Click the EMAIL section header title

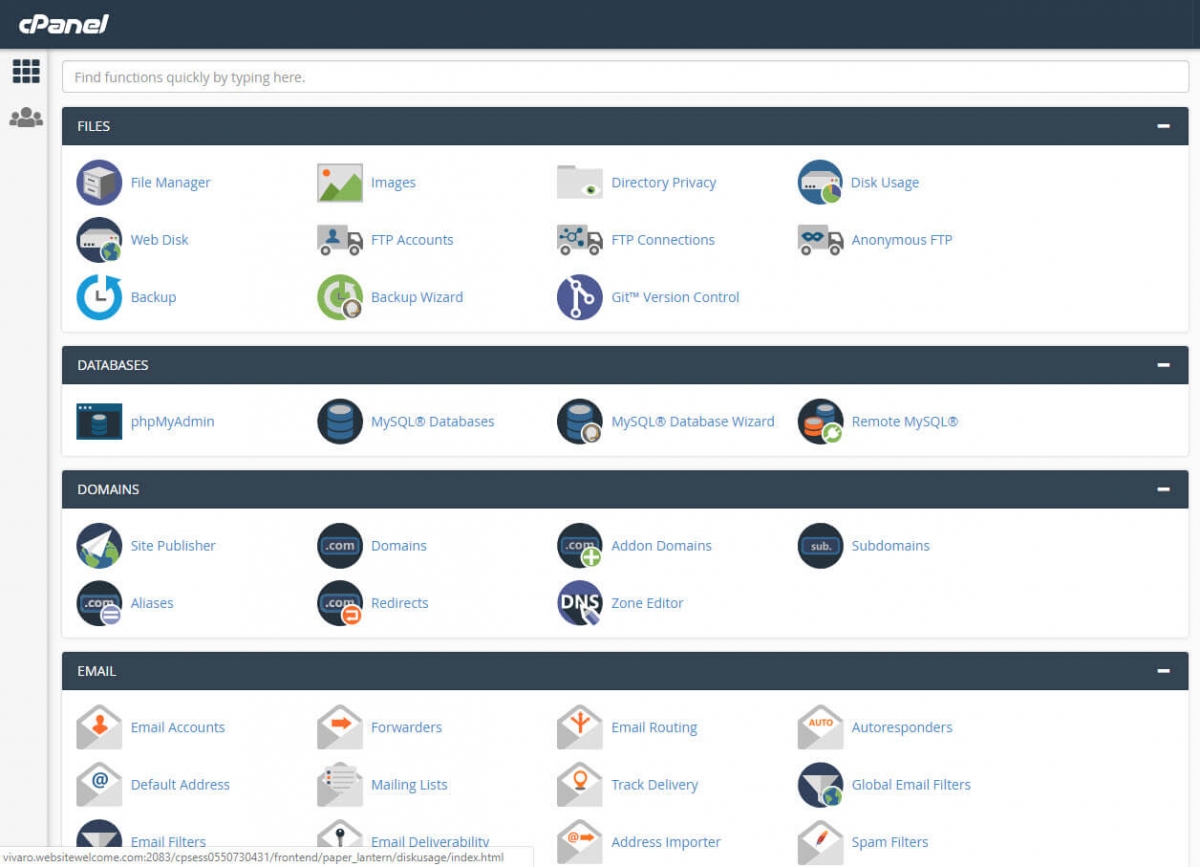tap(97, 671)
